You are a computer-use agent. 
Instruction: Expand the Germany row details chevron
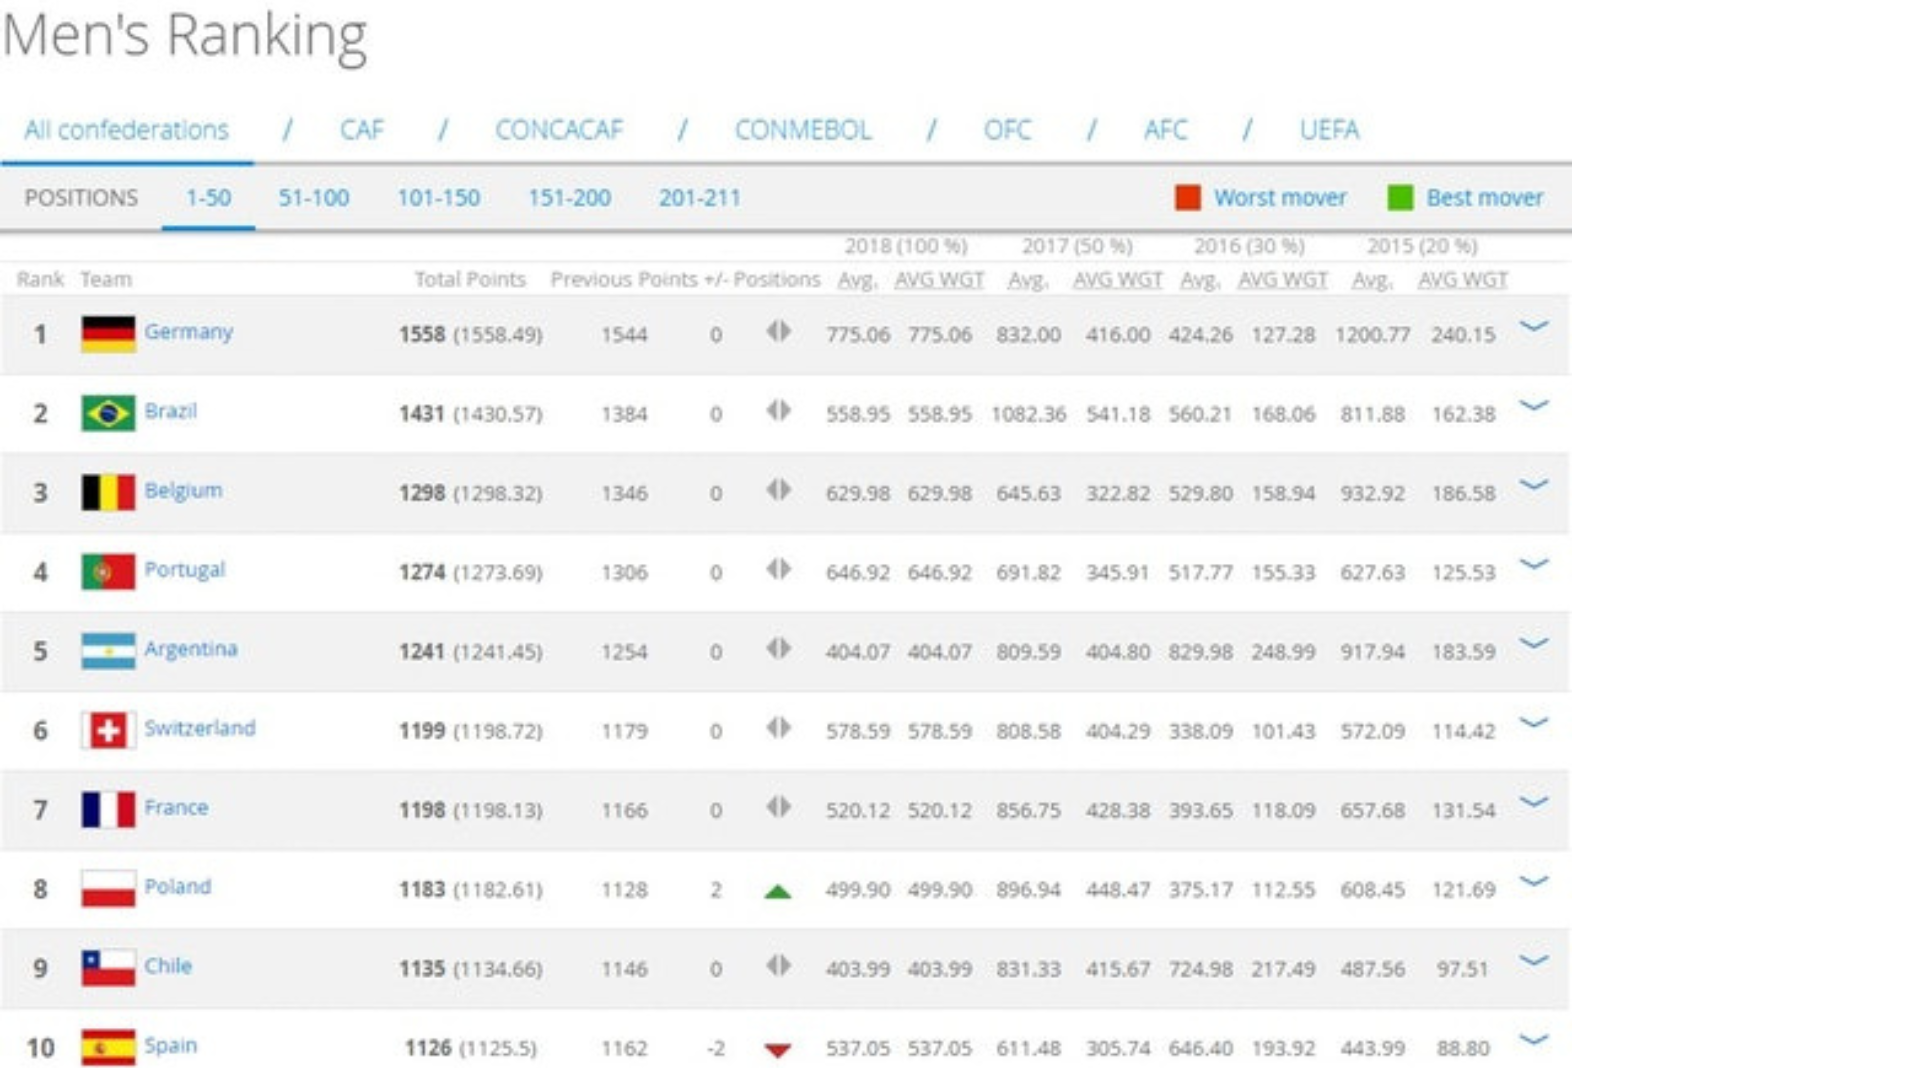tap(1534, 326)
